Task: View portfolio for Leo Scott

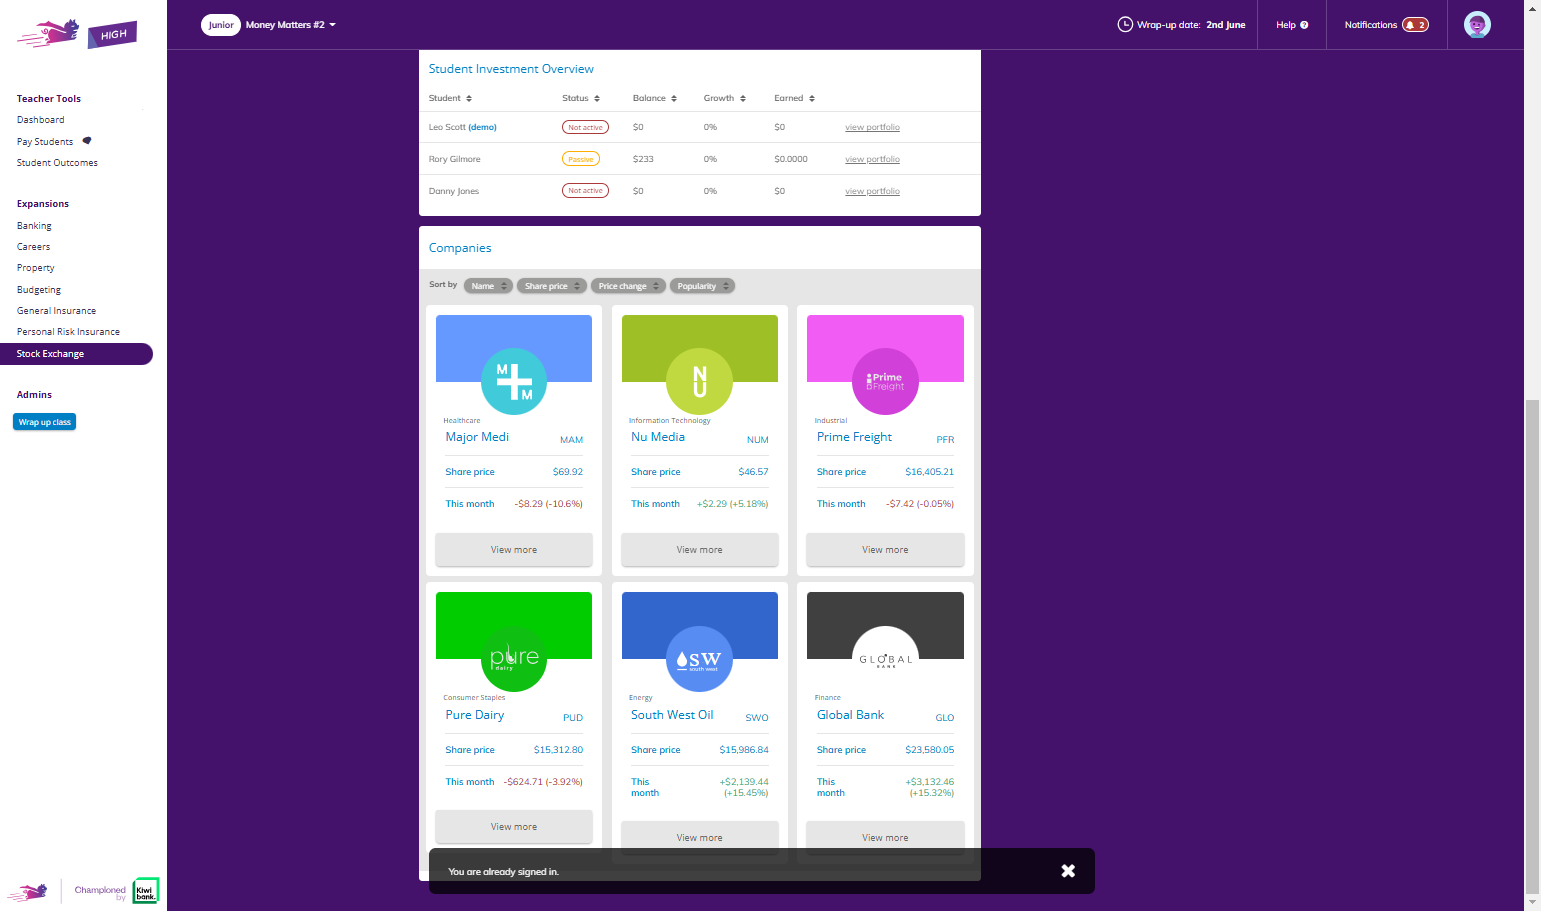Action: [x=872, y=127]
